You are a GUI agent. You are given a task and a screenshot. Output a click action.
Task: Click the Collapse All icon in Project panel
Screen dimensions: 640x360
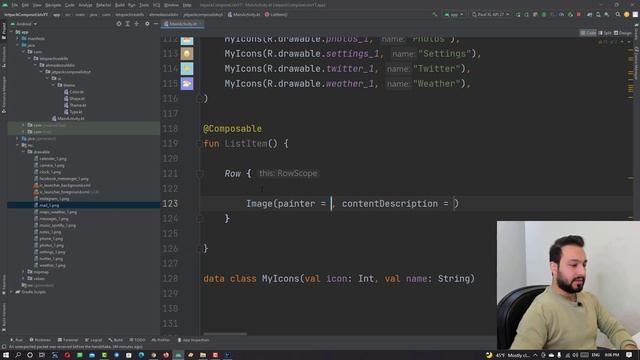(137, 24)
